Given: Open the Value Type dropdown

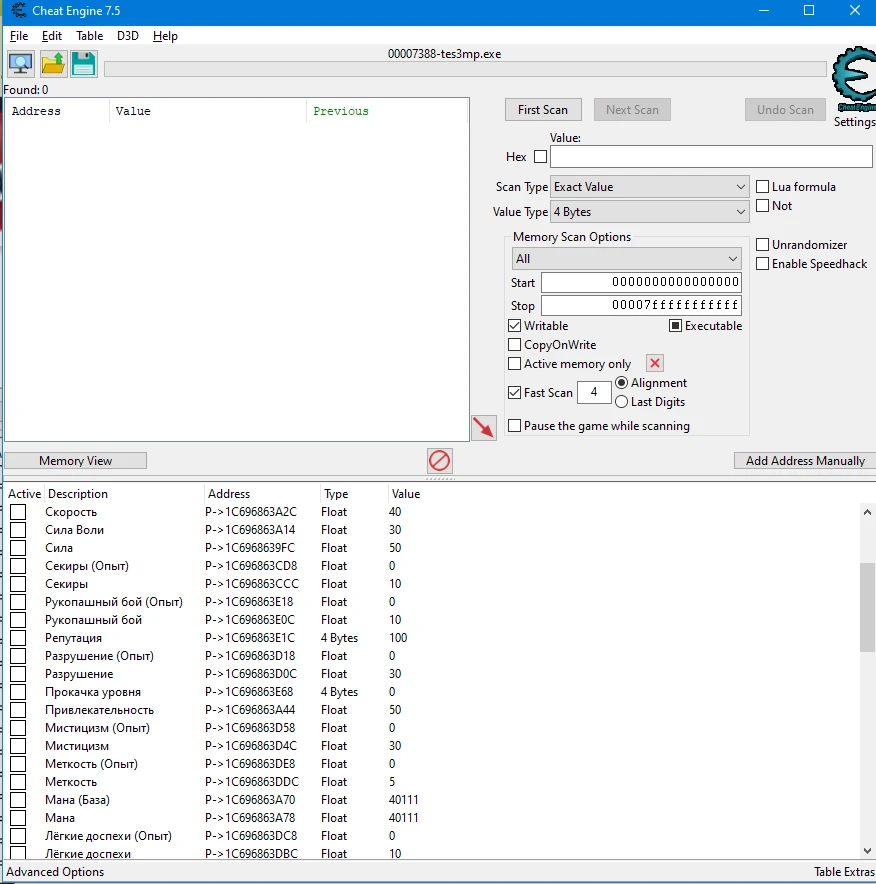Looking at the screenshot, I should coord(649,212).
